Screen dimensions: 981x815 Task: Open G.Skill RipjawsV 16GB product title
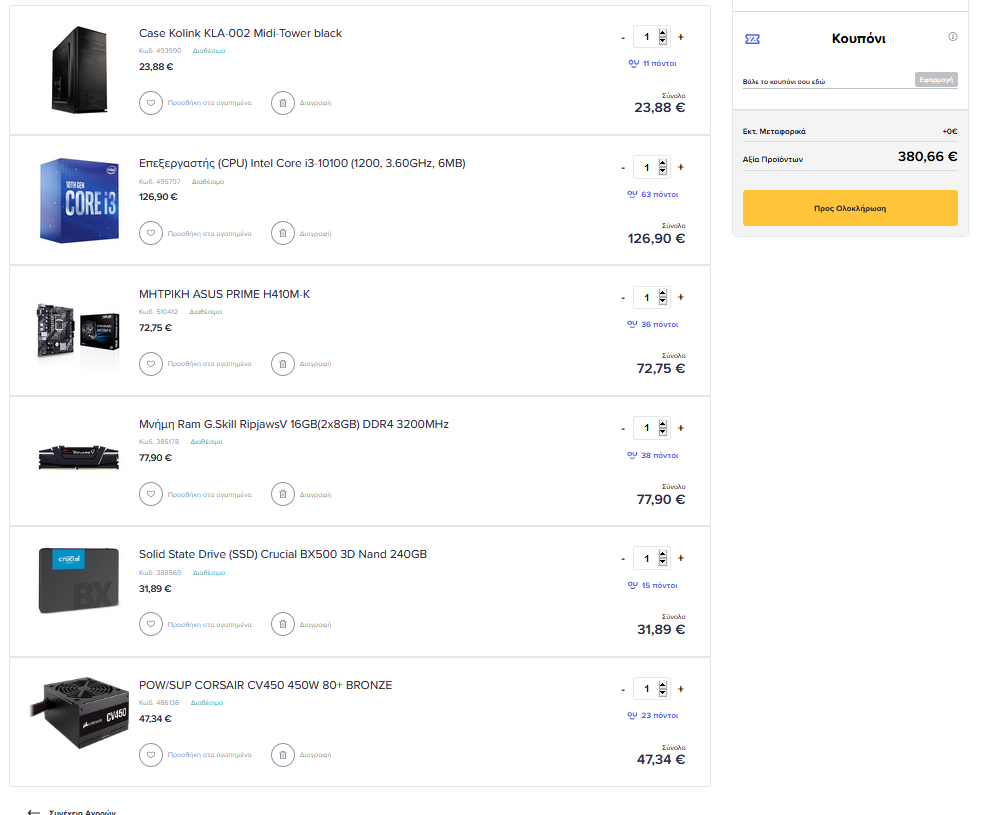pyautogui.click(x=293, y=424)
